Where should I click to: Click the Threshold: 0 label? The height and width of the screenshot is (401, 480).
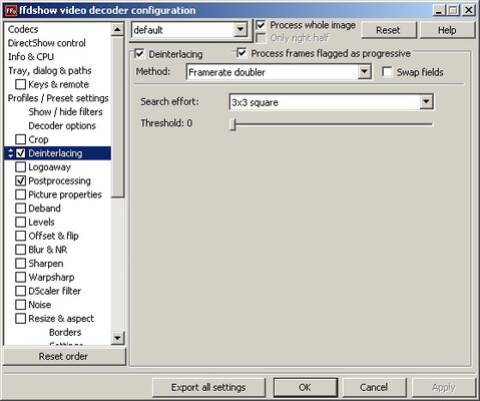[166, 123]
